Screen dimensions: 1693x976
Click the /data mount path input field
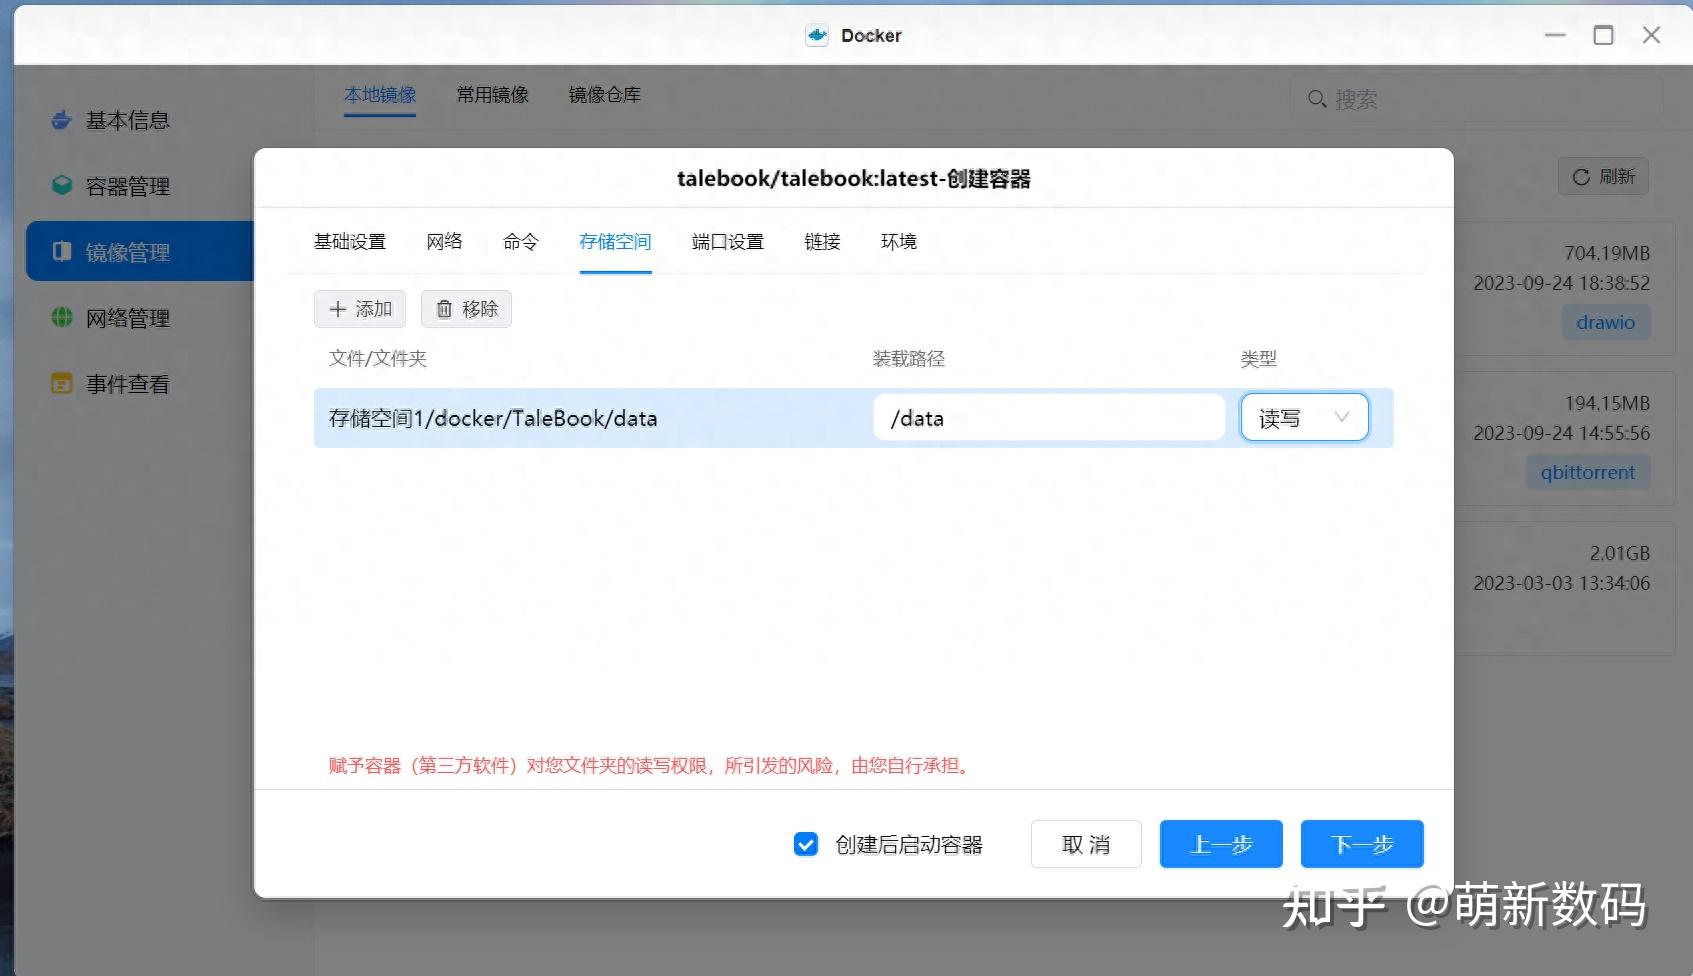[1048, 417]
